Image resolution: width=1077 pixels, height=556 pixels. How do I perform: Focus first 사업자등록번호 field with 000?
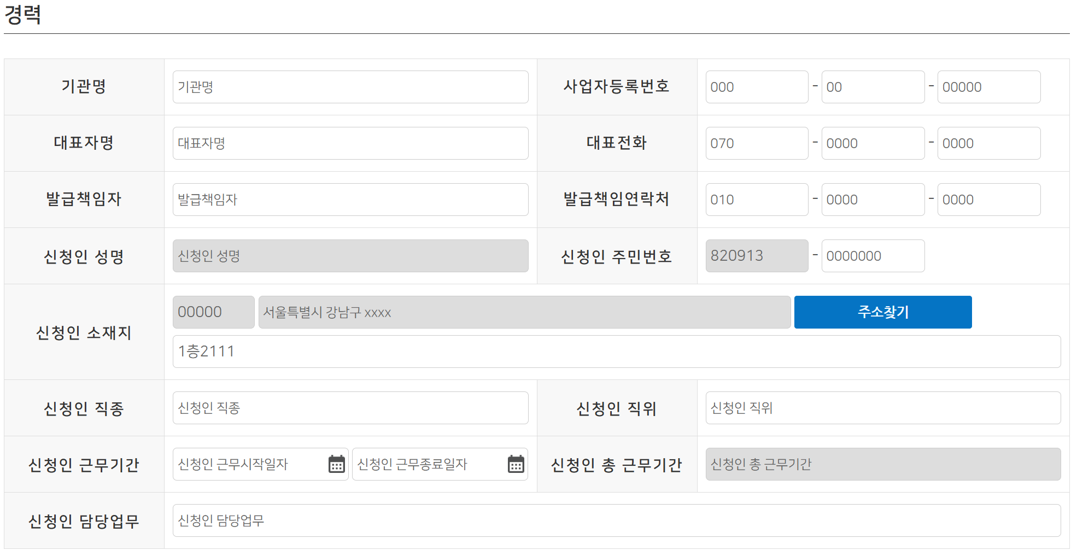757,87
